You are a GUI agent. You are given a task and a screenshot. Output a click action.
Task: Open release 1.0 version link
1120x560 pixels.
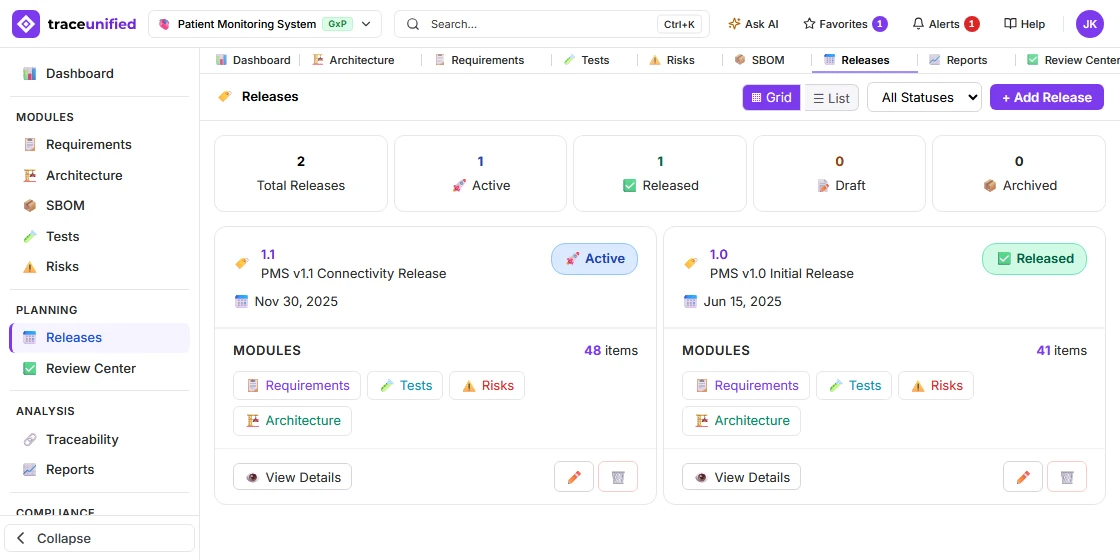[x=719, y=254]
